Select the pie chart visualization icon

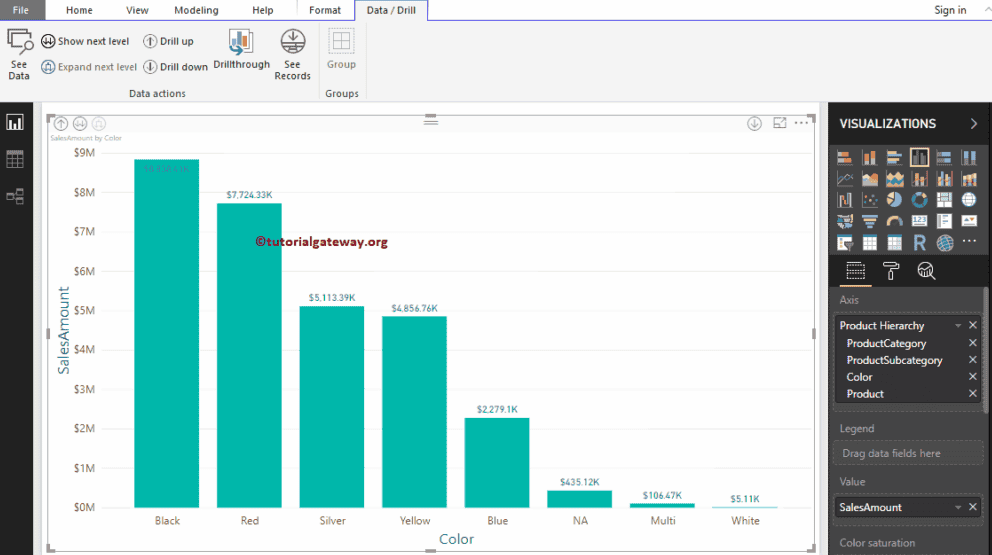(894, 200)
